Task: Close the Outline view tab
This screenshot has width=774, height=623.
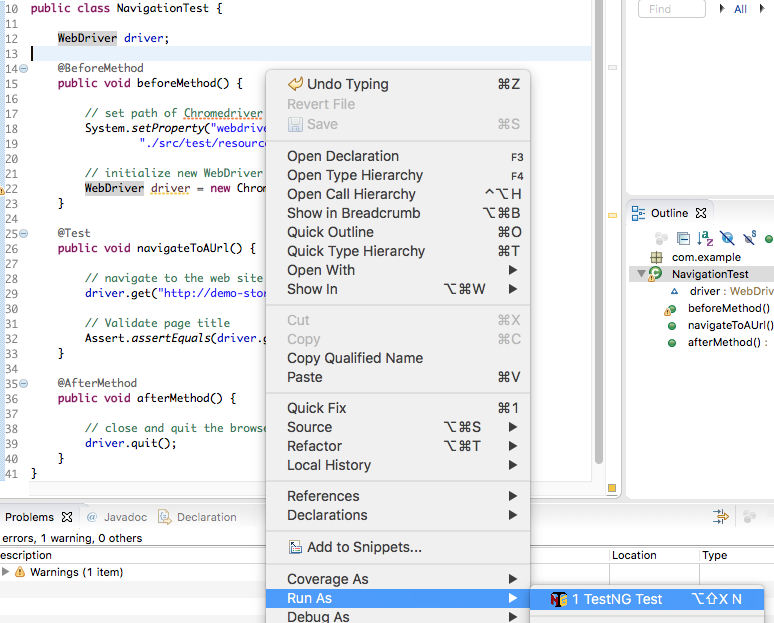Action: pos(701,213)
